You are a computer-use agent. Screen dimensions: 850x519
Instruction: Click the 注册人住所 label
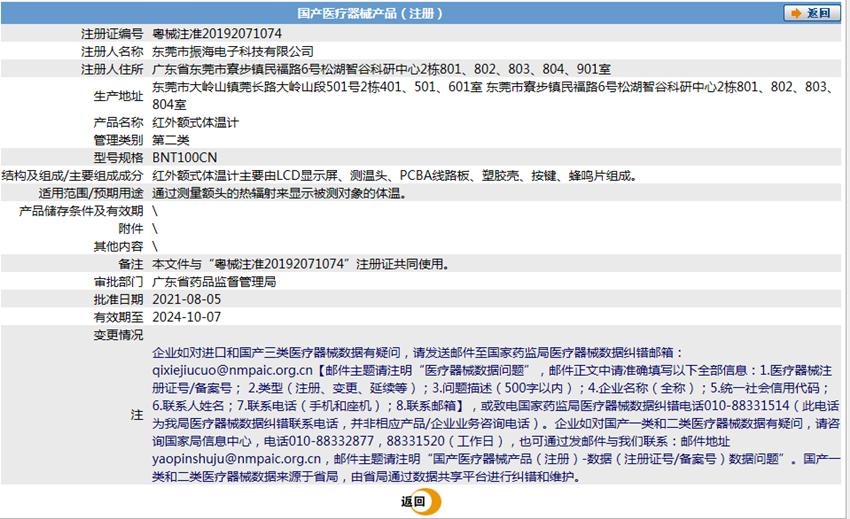[x=112, y=69]
